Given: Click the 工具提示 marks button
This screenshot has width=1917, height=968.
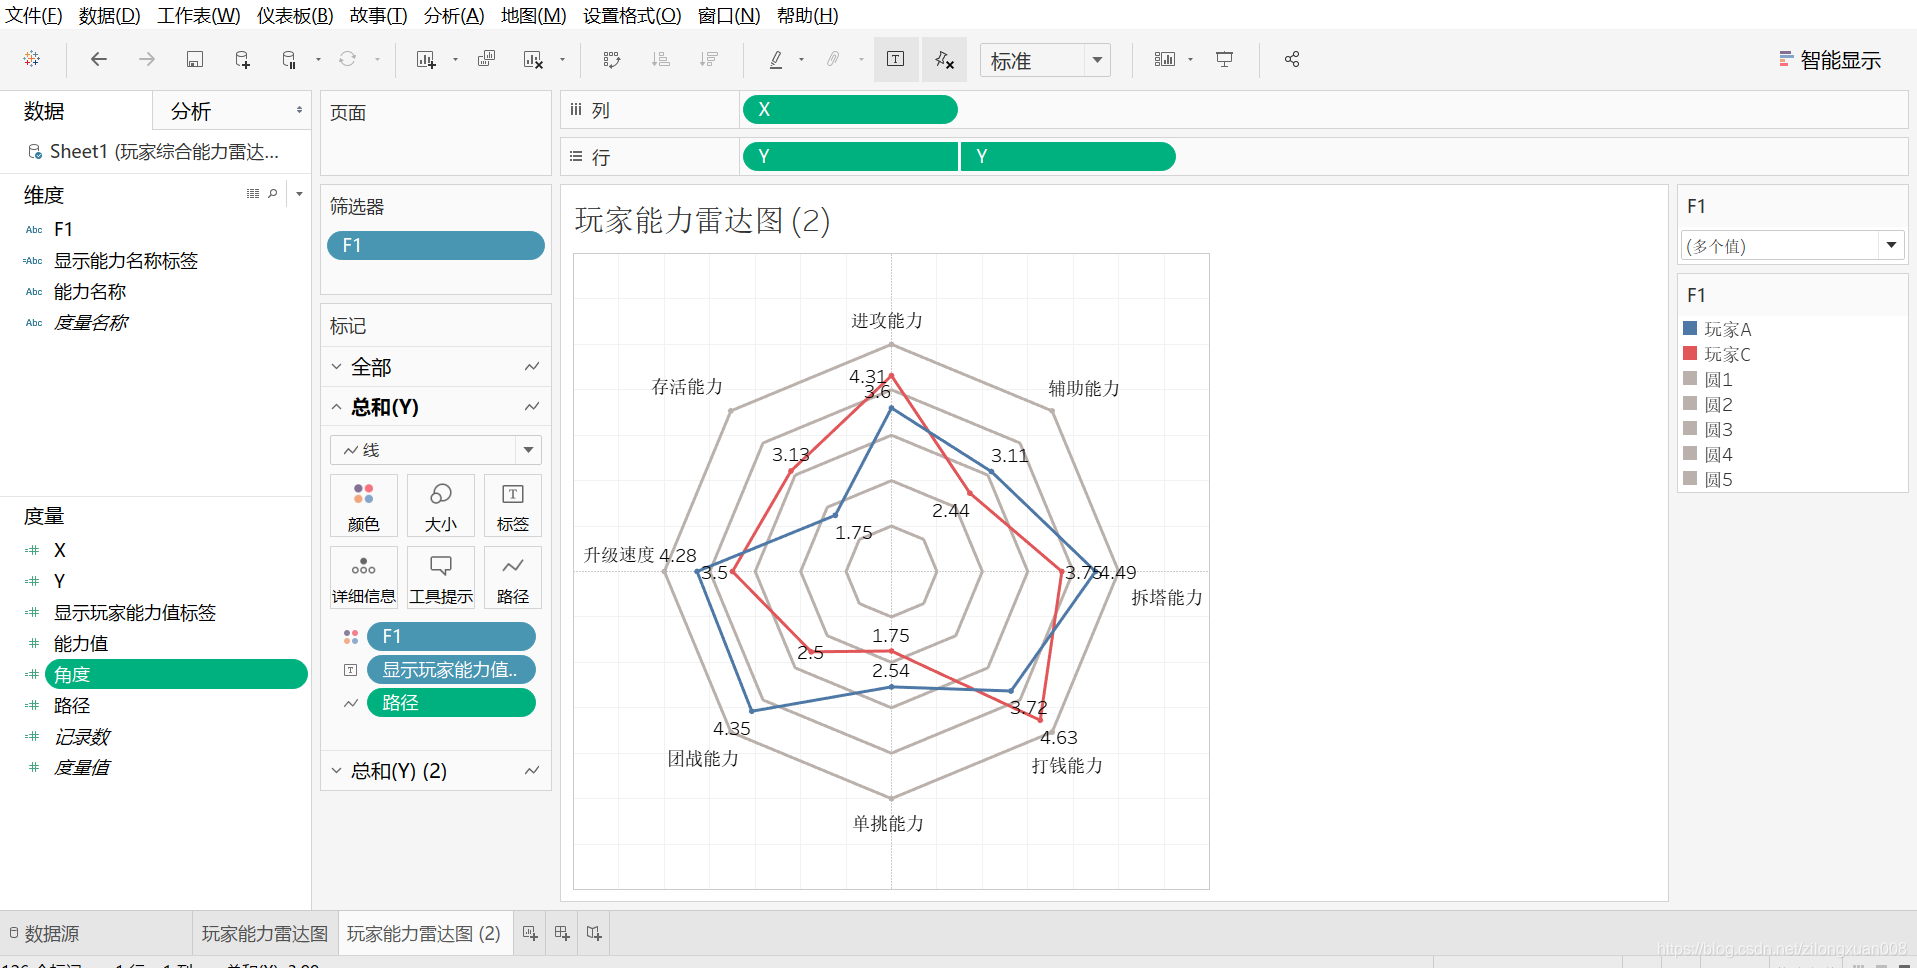Looking at the screenshot, I should coord(441,578).
